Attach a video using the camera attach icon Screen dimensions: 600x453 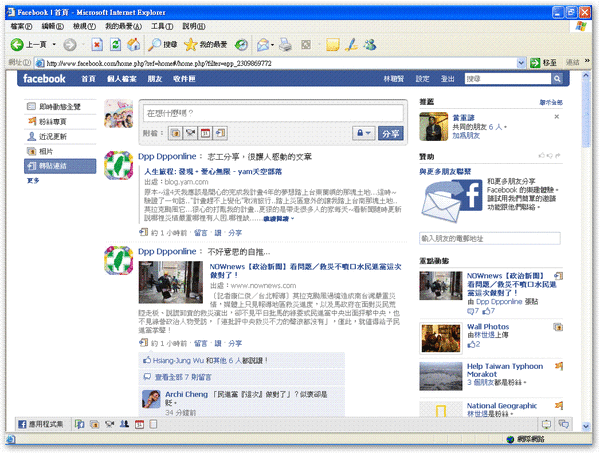[191, 133]
